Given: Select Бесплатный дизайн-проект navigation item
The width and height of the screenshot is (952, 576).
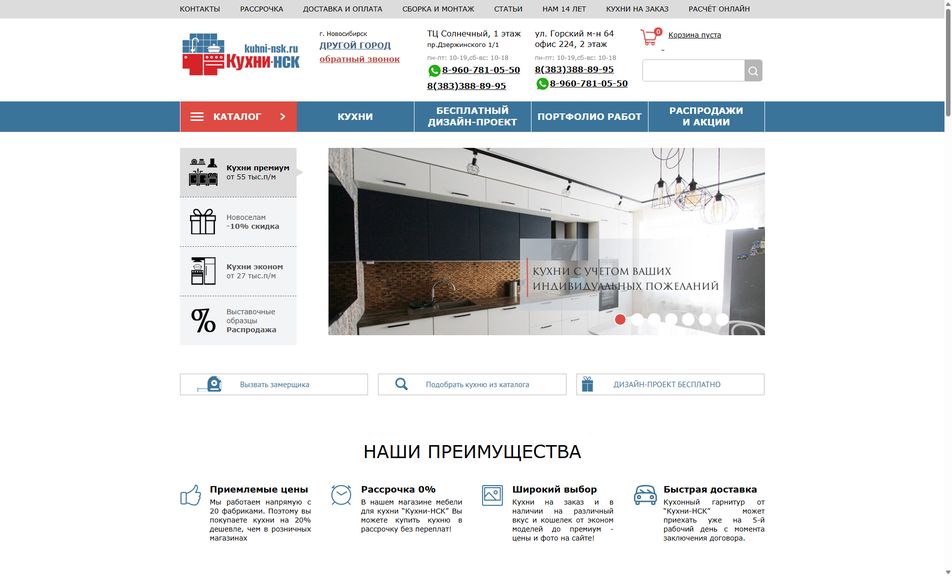Looking at the screenshot, I should tap(472, 117).
